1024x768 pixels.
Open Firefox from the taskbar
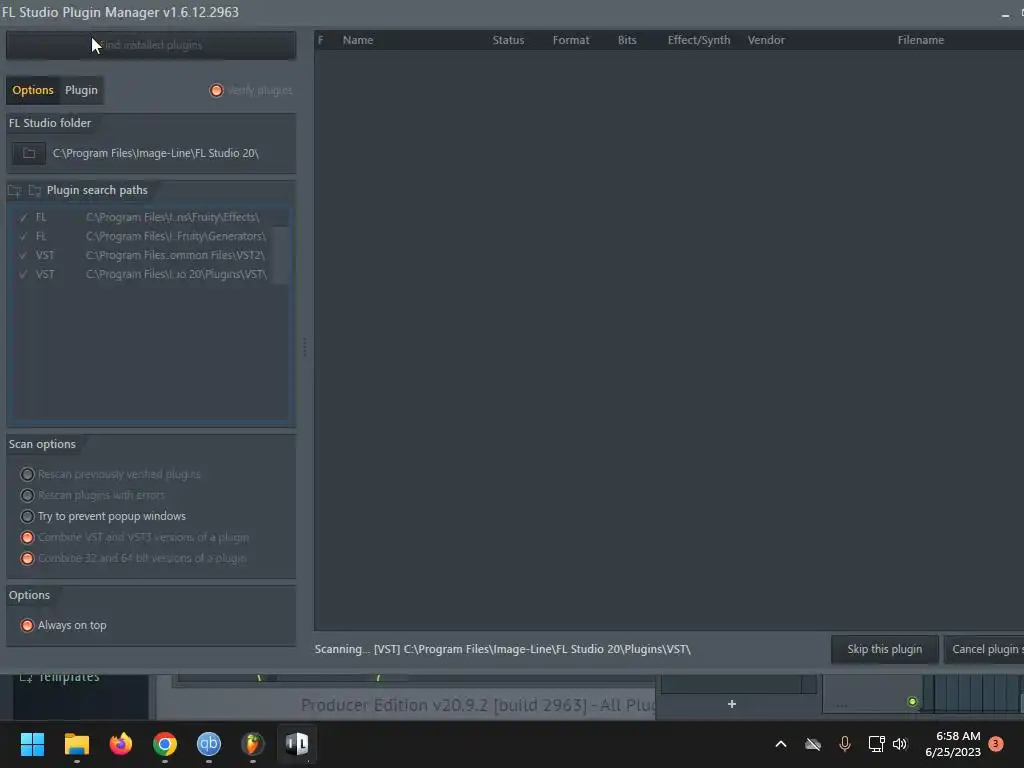121,744
